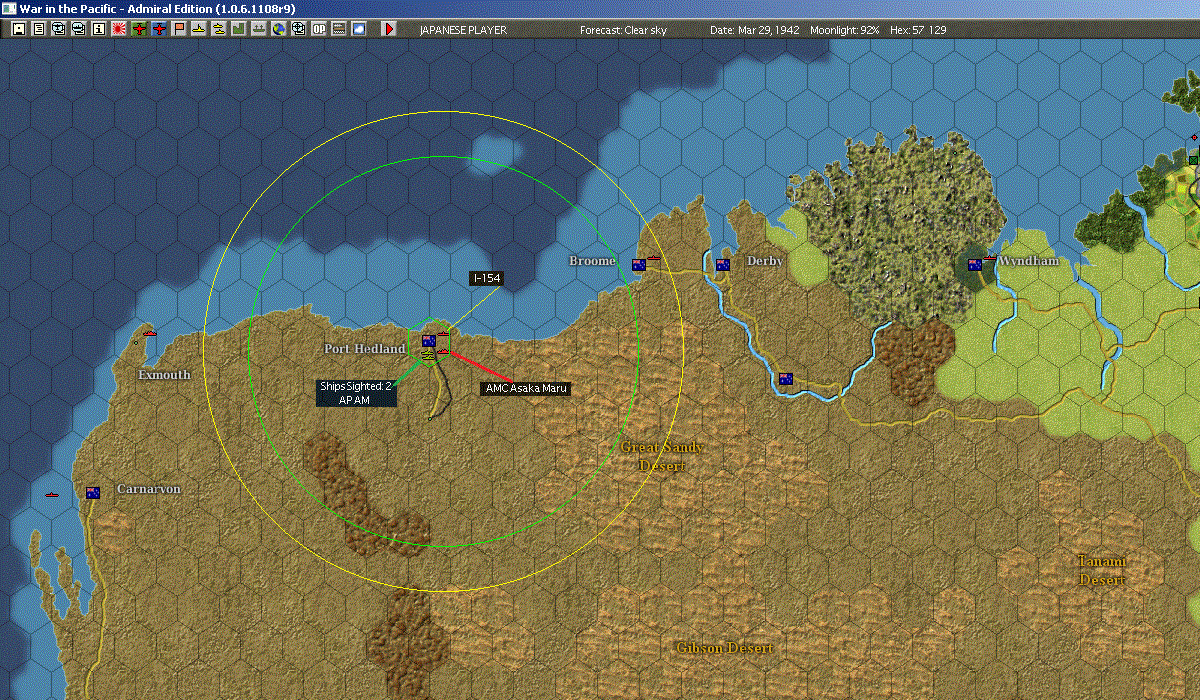Click the Date: Mar 29, 1942 text
This screenshot has height=700, width=1200.
(754, 30)
